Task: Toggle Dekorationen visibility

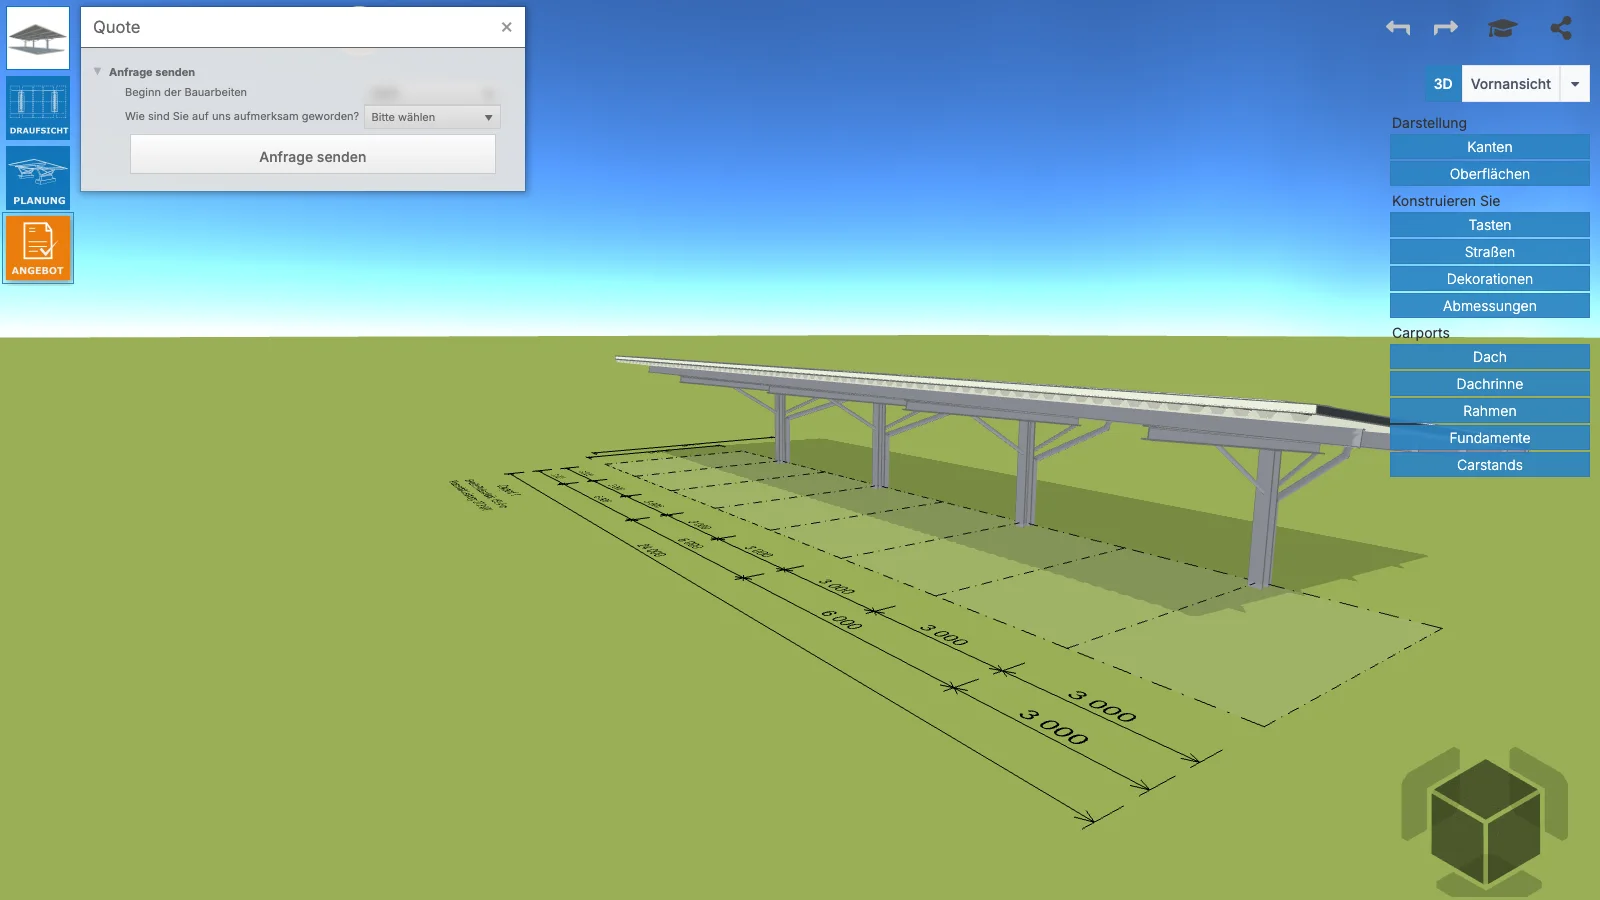Action: click(1489, 279)
